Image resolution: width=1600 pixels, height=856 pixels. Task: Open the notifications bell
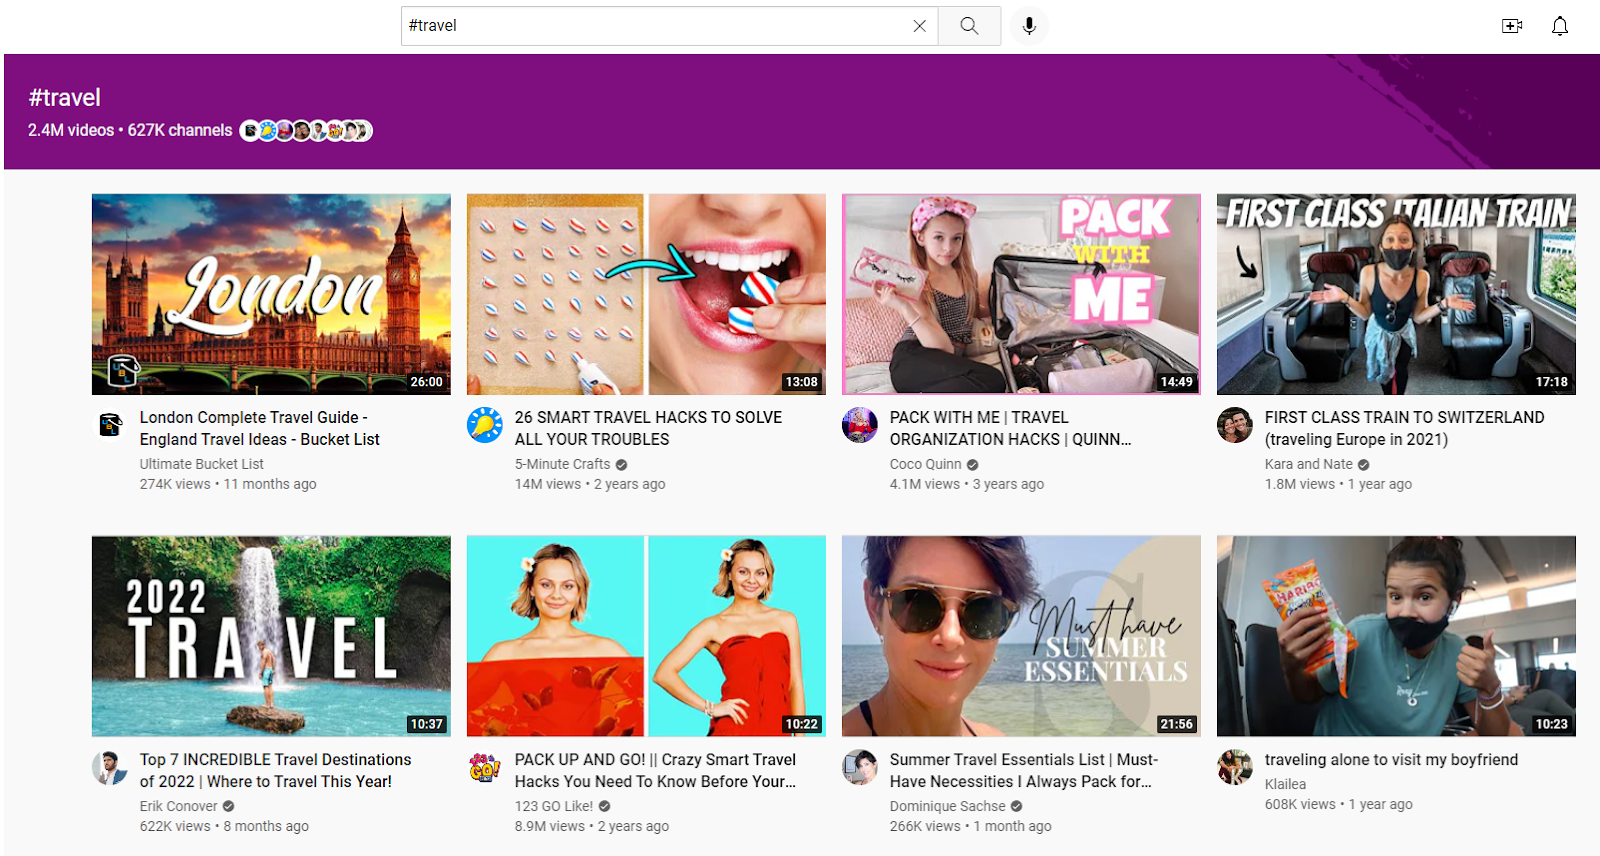(1559, 26)
